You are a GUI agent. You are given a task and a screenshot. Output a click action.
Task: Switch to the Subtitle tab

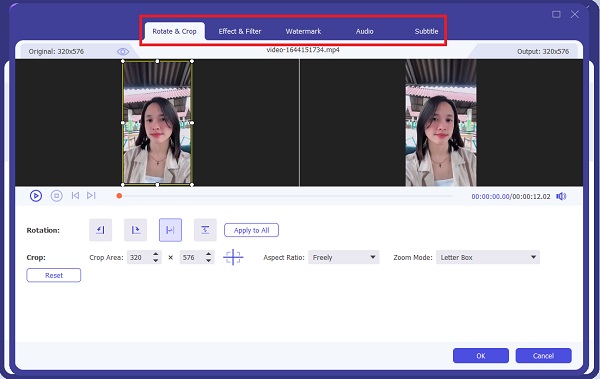click(426, 31)
